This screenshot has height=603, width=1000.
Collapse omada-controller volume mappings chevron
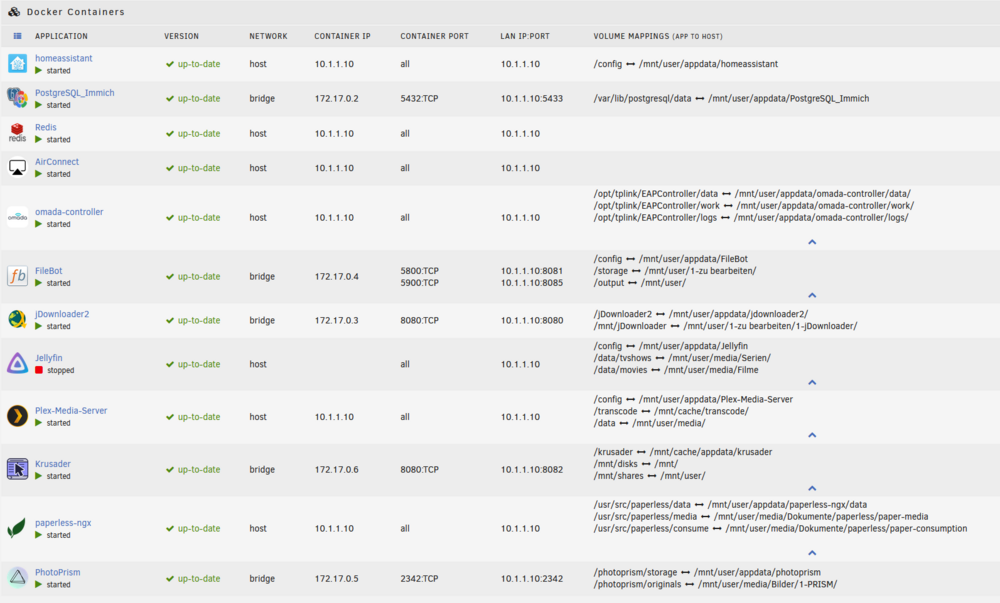[x=812, y=242]
